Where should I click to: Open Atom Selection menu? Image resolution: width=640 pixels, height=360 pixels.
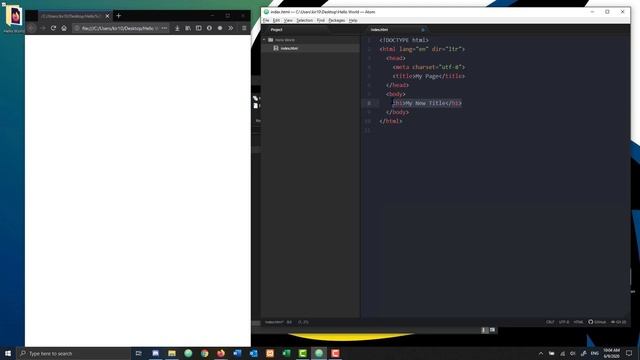(304, 20)
